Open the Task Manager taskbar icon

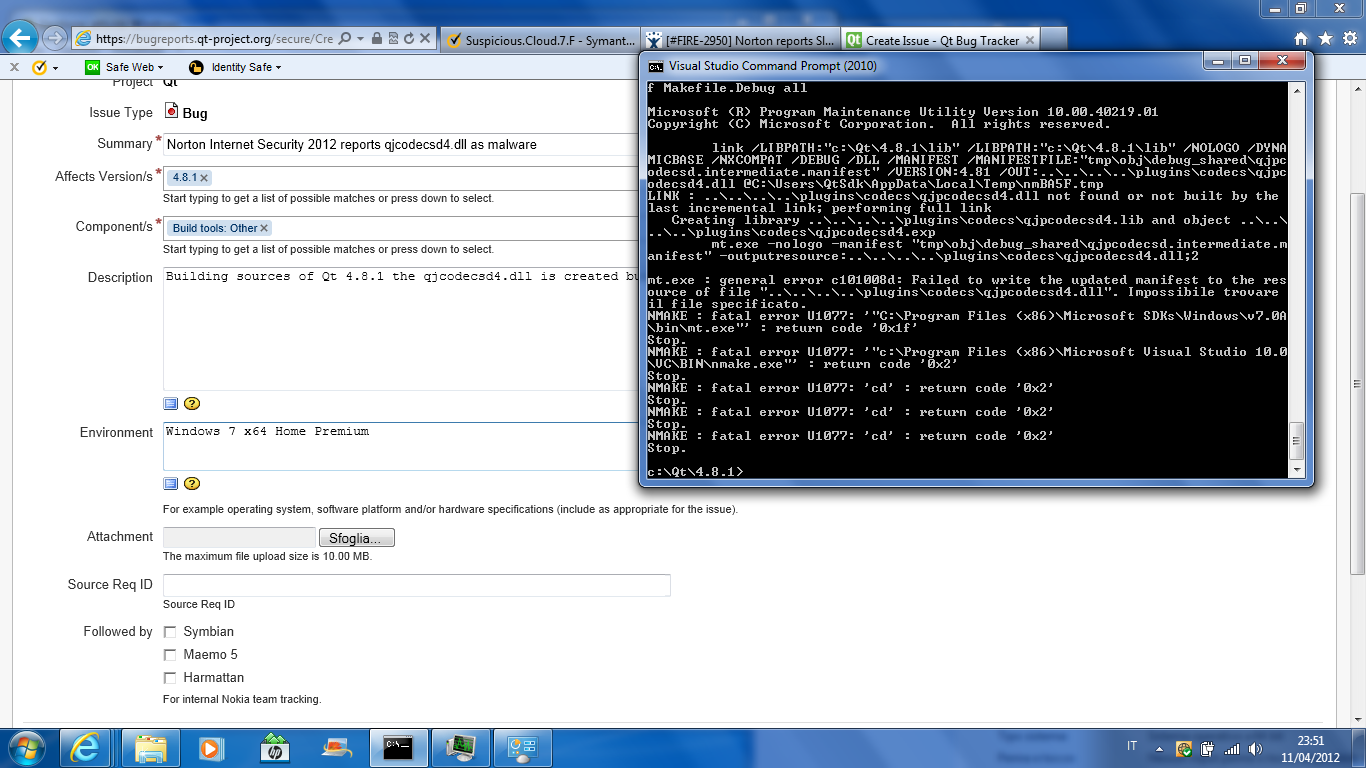coord(461,748)
